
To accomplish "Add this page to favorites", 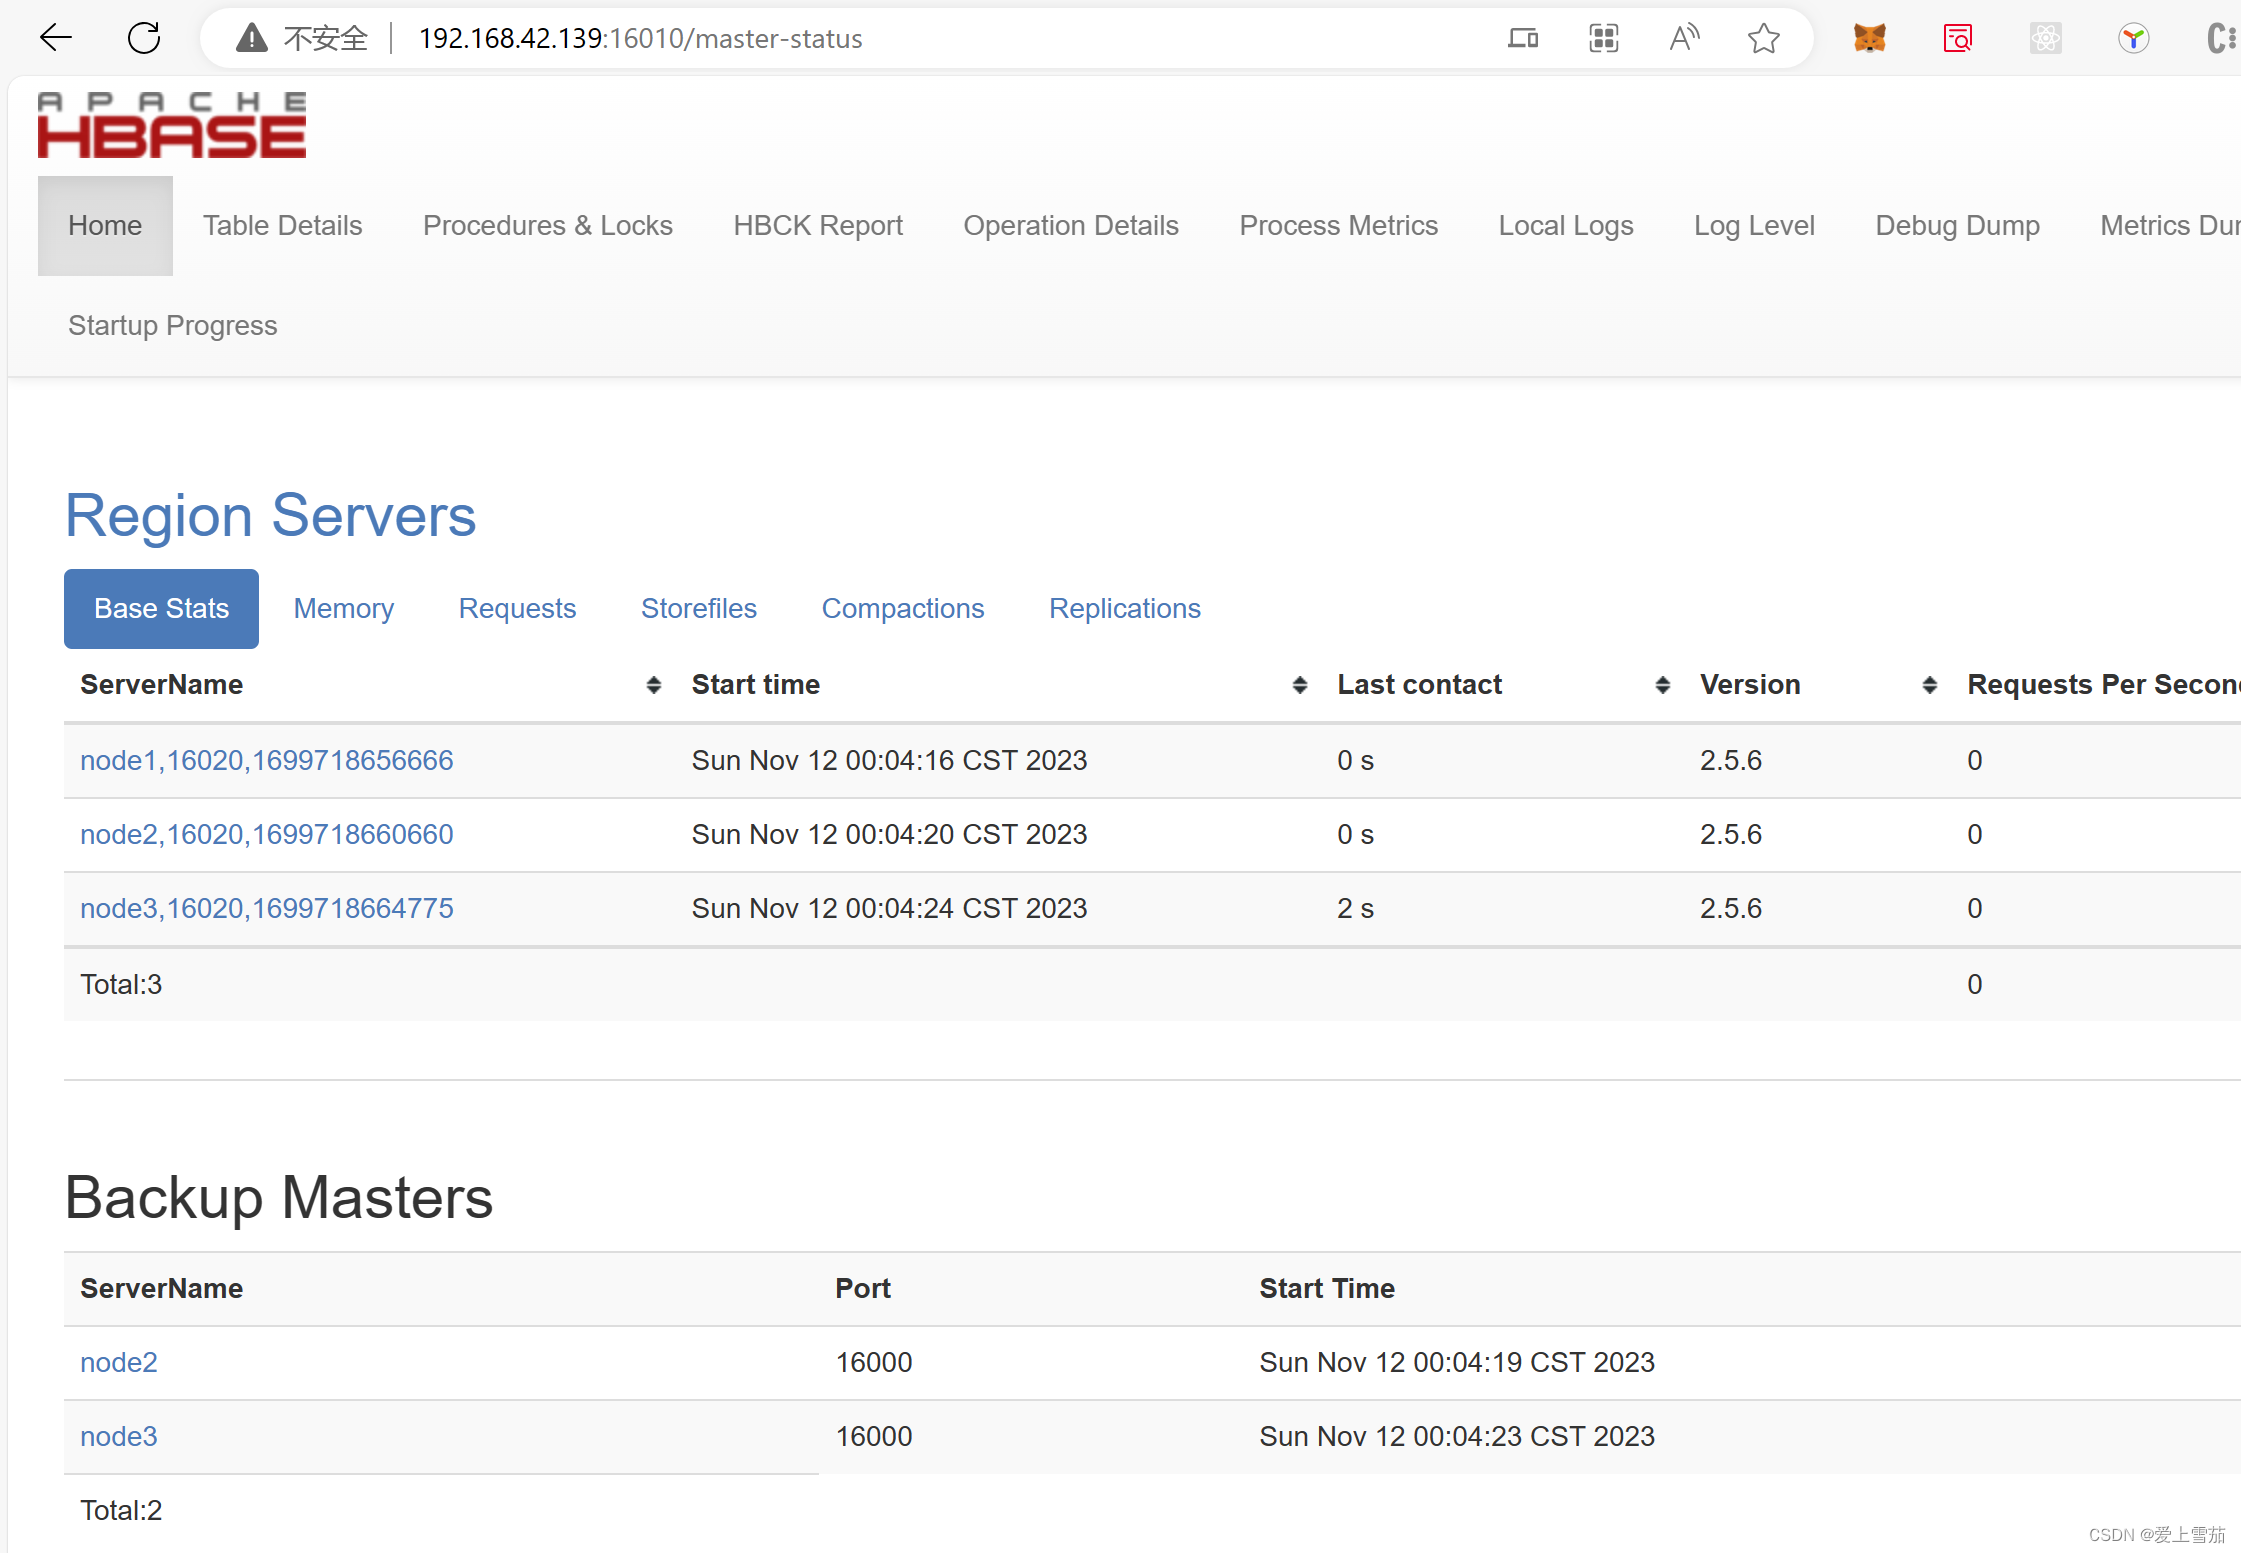I will pos(1764,37).
